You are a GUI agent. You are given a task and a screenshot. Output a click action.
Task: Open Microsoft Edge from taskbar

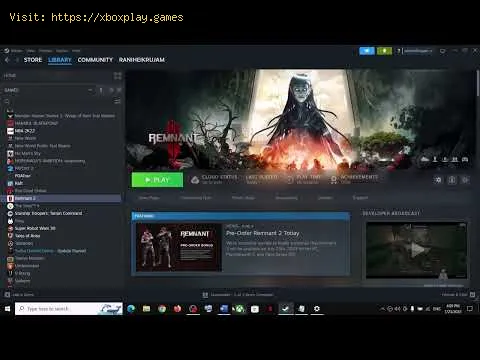131,309
